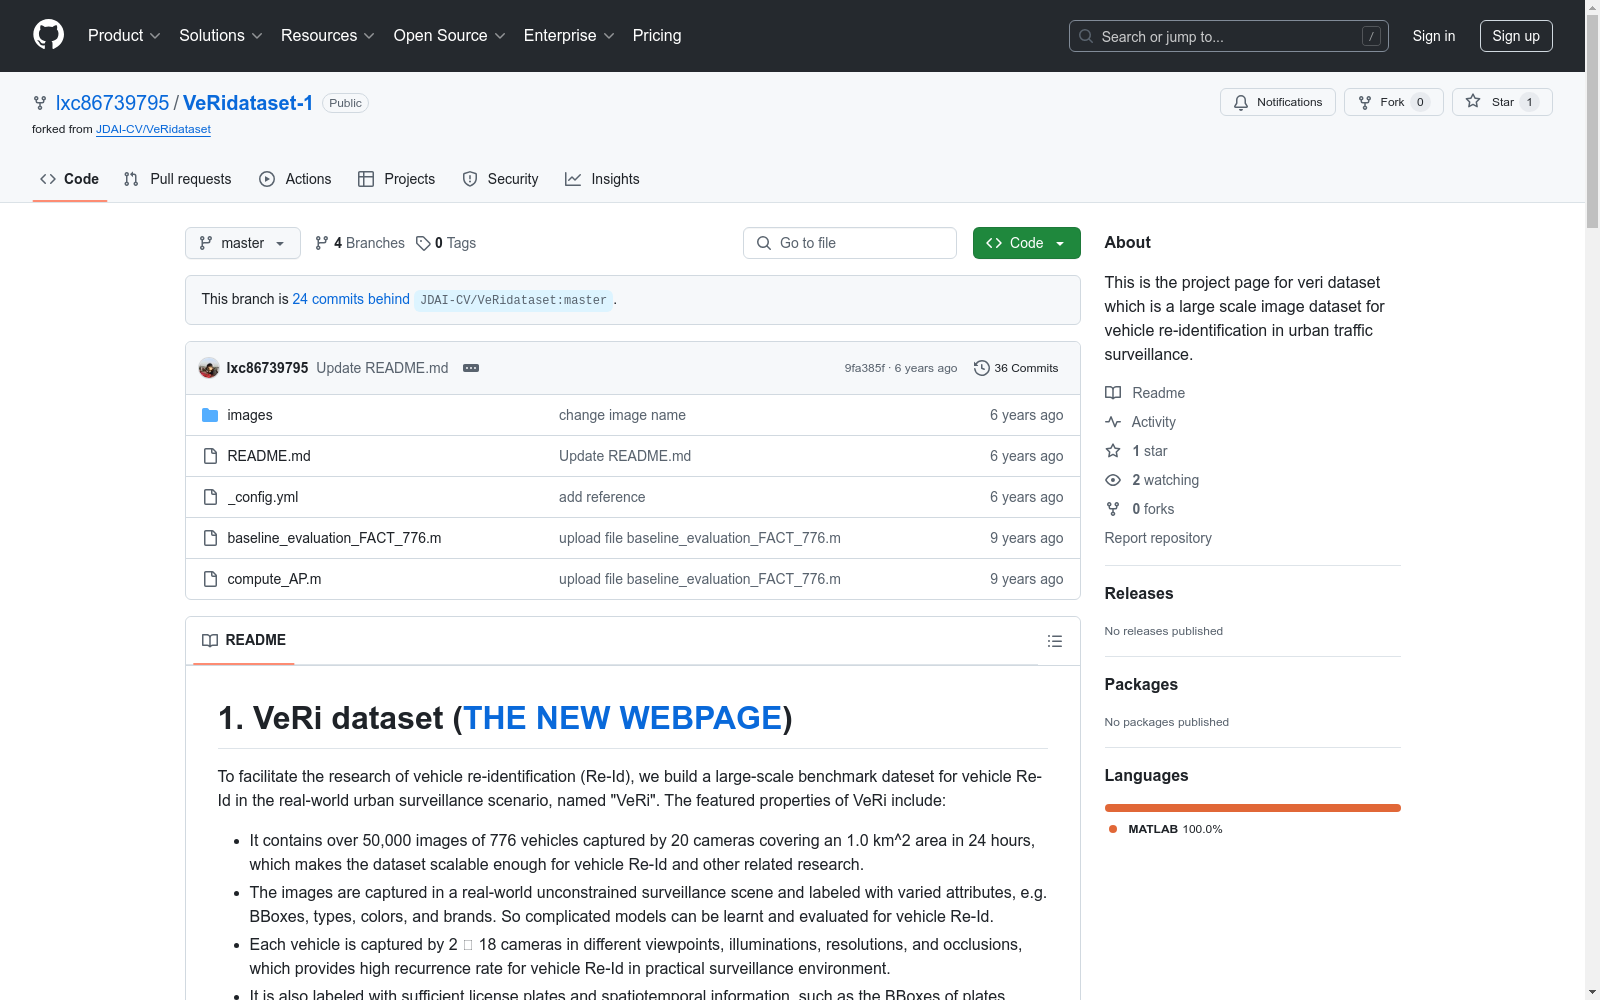Open the 9fa385f commit hash link
This screenshot has height=1000, width=1600.
(x=865, y=368)
